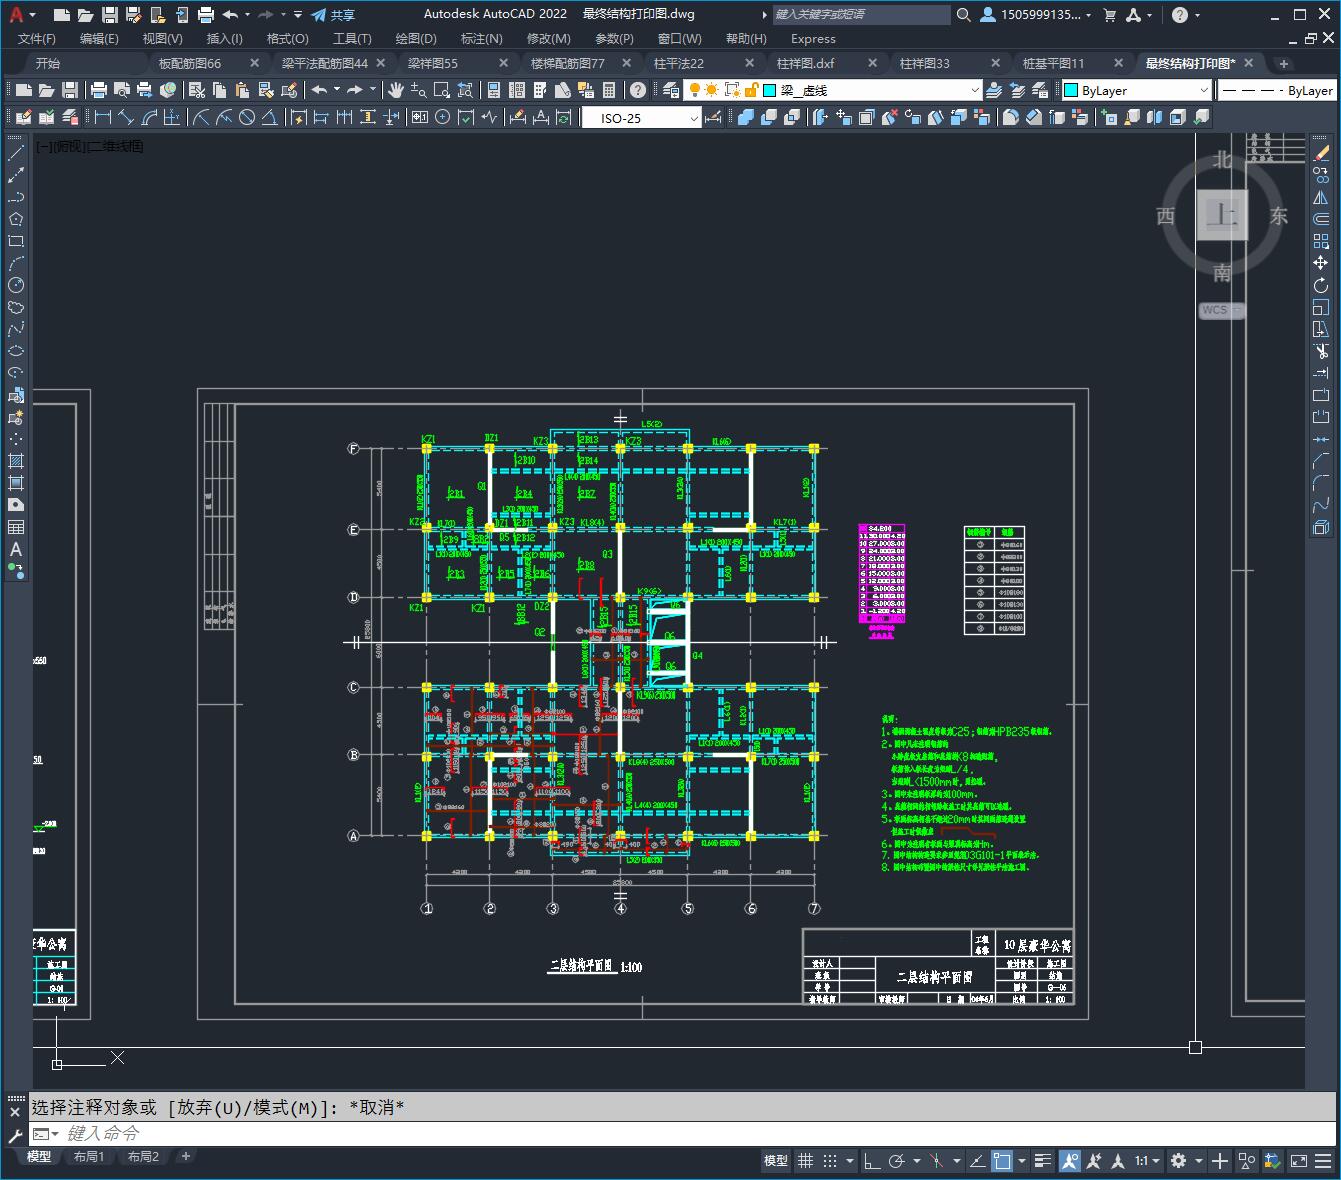Open the ISO-25 dimension style dropdown
Image resolution: width=1341 pixels, height=1180 pixels.
click(x=642, y=118)
